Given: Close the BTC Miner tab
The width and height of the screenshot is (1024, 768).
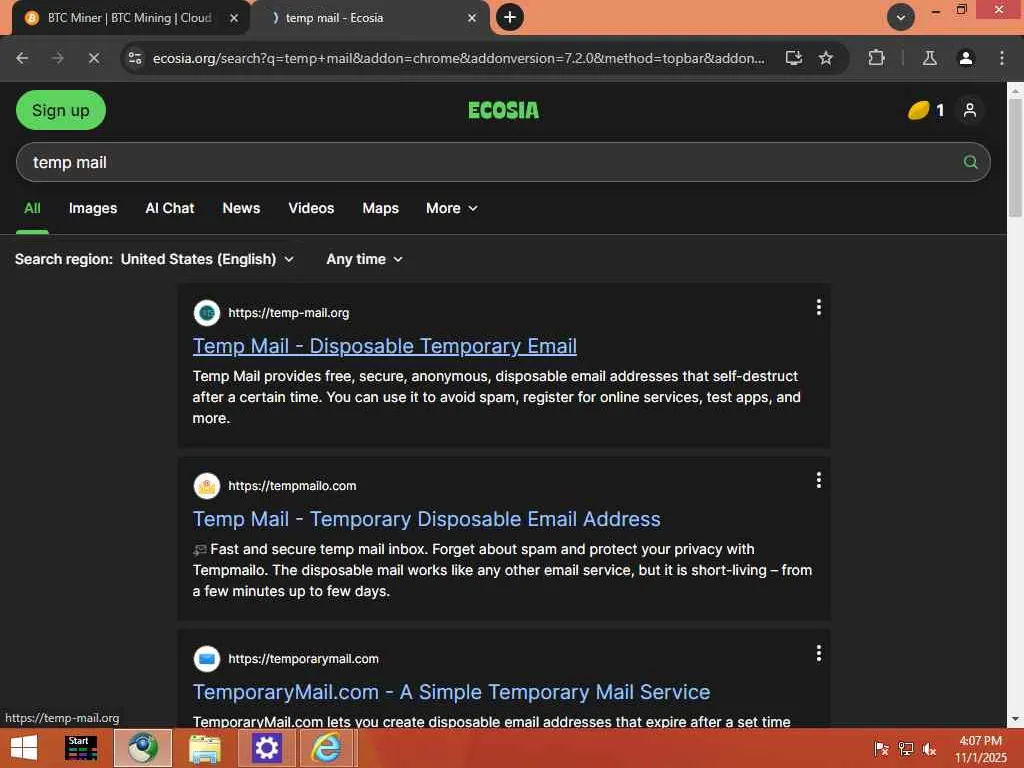Looking at the screenshot, I should [x=234, y=18].
